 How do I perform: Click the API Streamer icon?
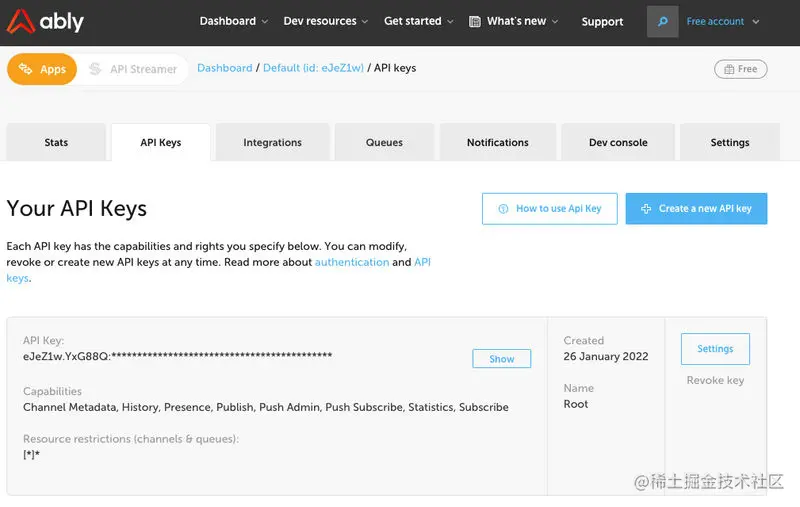click(95, 69)
